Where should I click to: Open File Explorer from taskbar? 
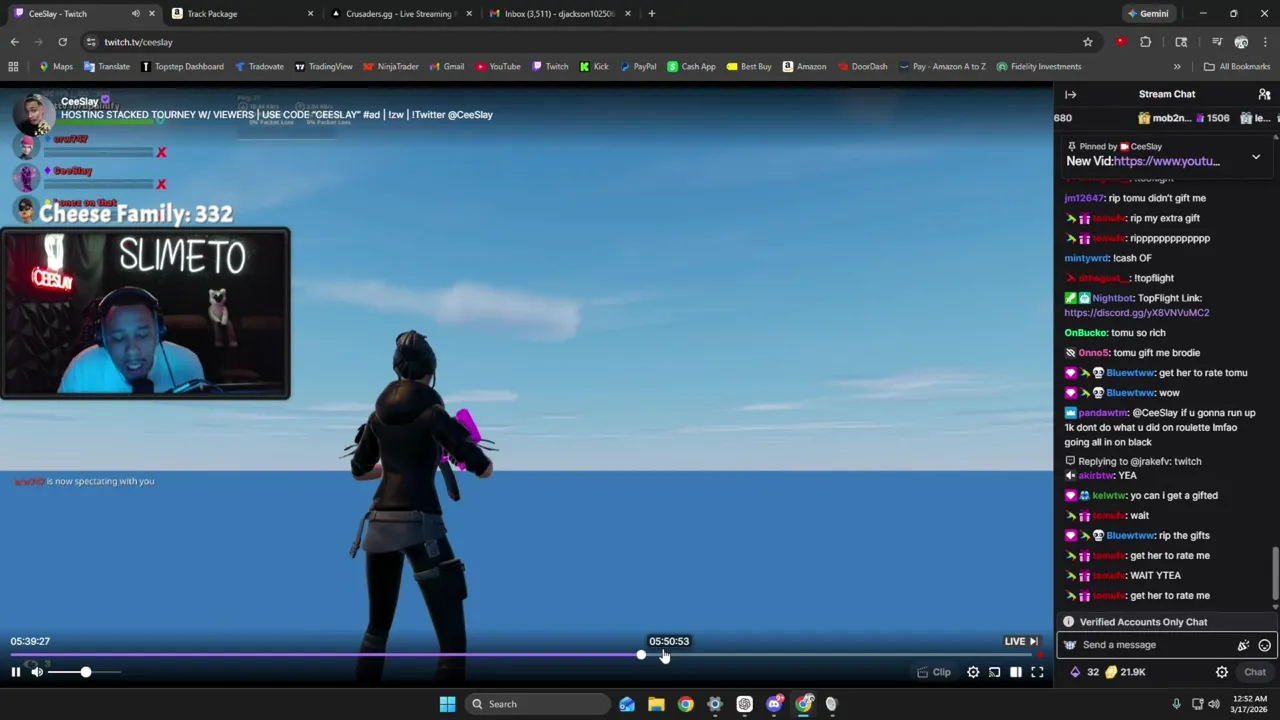(656, 704)
